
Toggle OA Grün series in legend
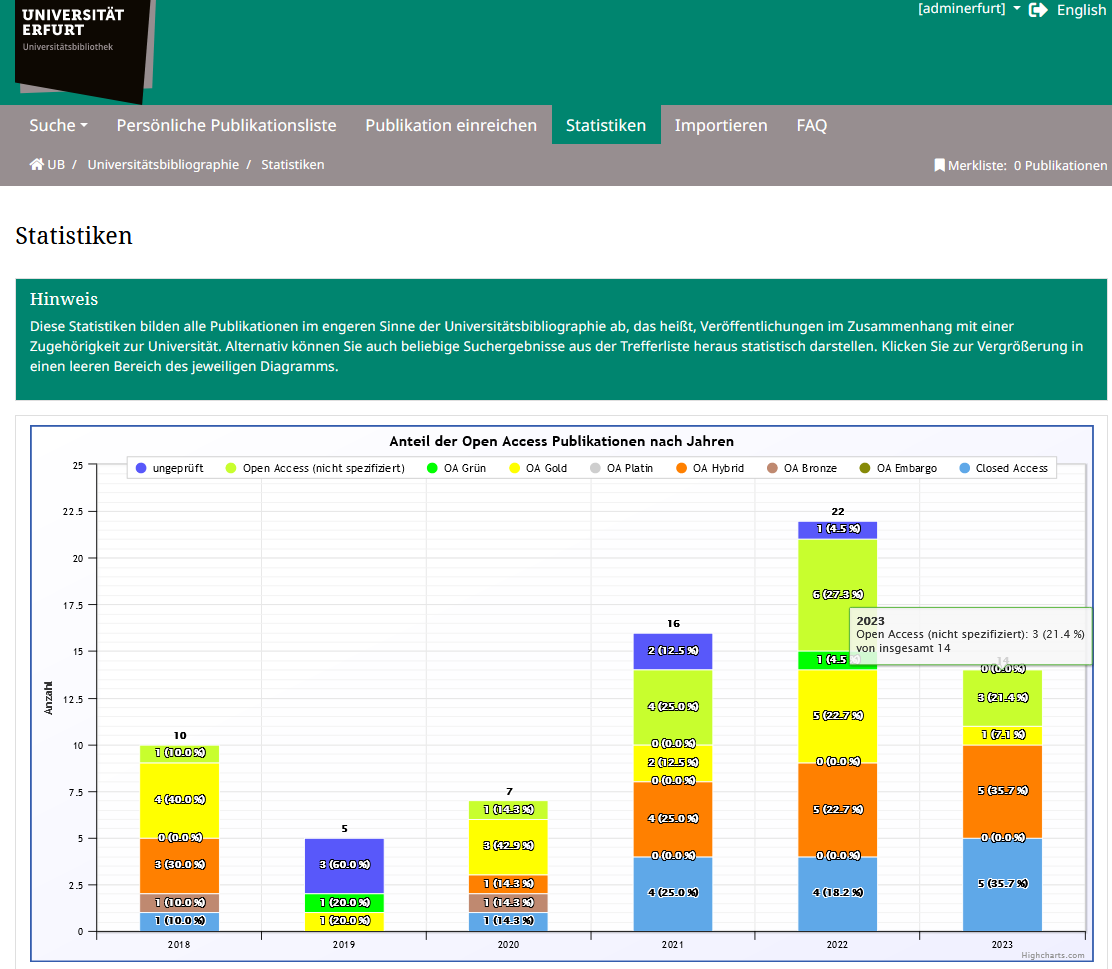(456, 468)
